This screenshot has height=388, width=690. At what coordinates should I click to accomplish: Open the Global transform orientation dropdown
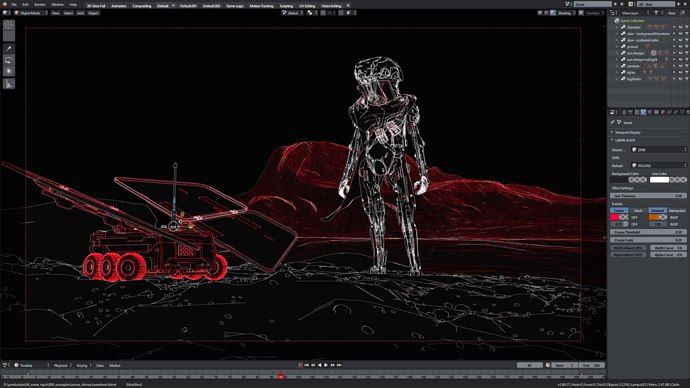pyautogui.click(x=293, y=13)
